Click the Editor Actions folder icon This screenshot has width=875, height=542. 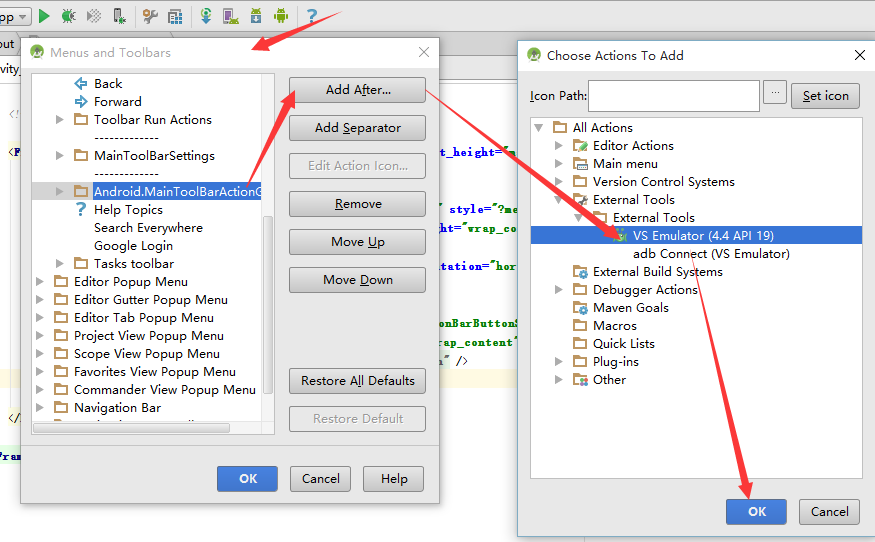[x=580, y=146]
